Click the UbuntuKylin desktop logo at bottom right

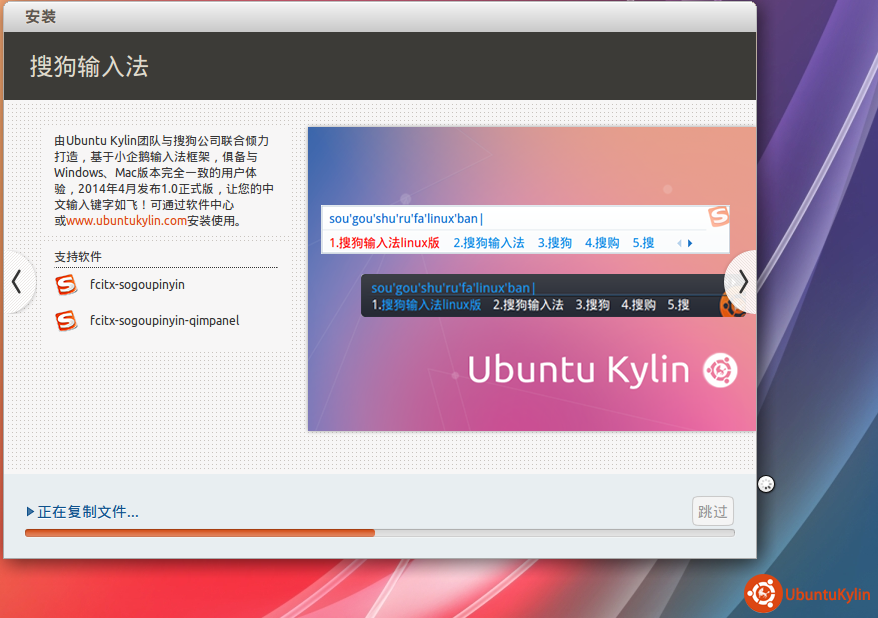[x=807, y=594]
